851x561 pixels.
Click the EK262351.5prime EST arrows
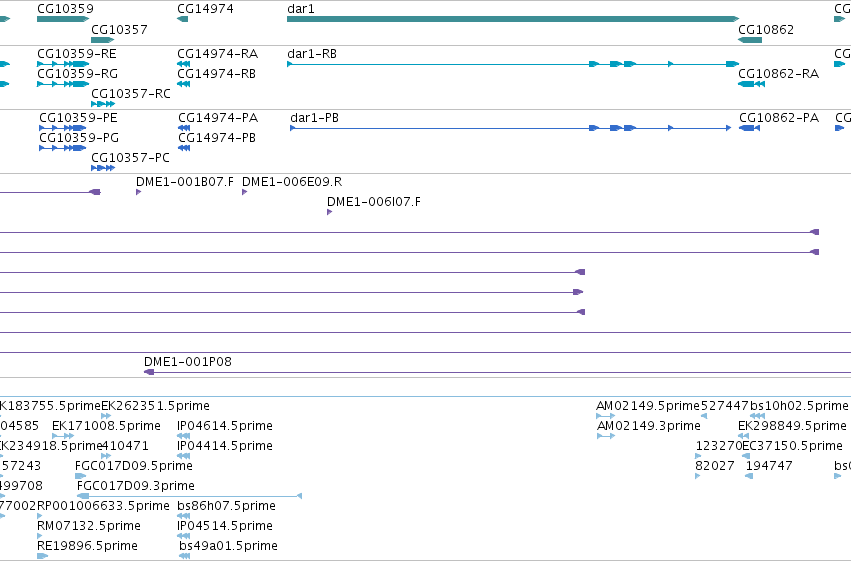pyautogui.click(x=106, y=416)
